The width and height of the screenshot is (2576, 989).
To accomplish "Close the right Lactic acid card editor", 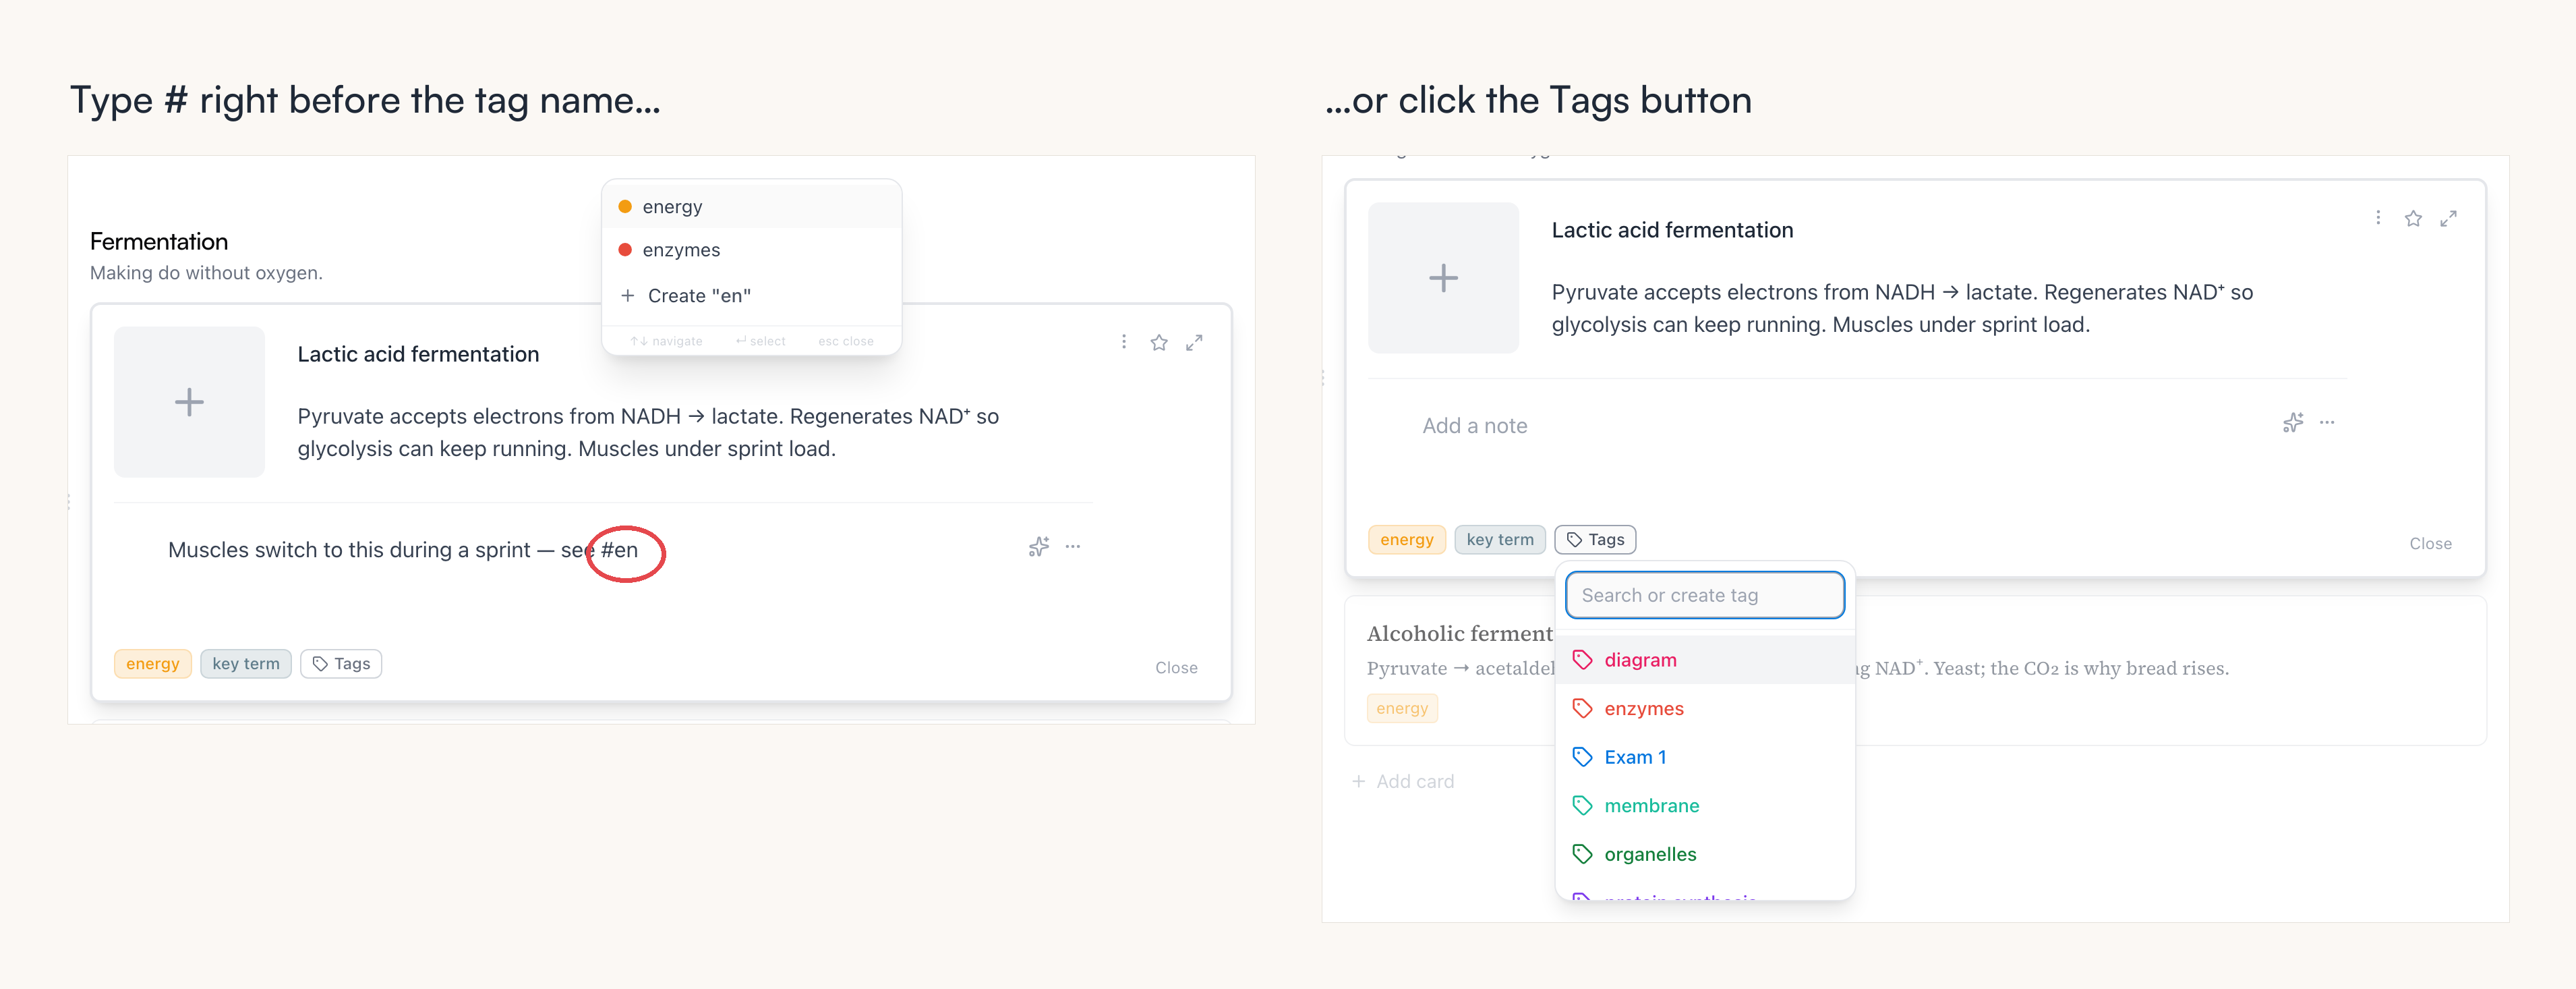I will (x=2430, y=544).
